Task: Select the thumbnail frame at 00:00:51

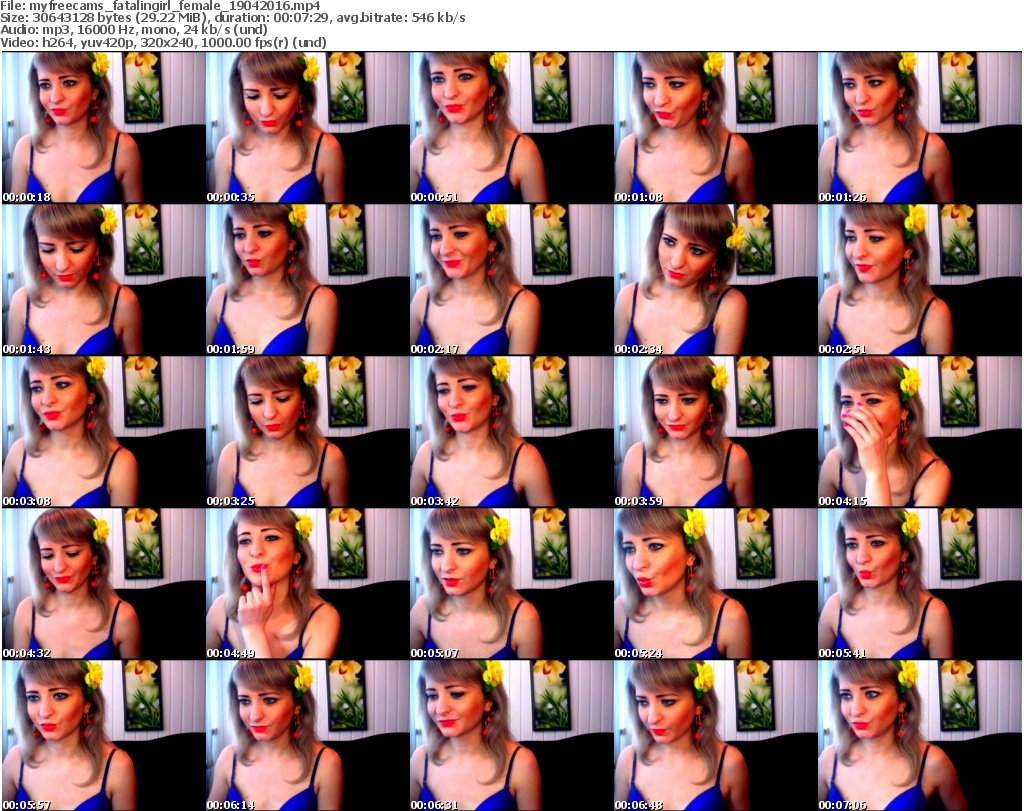Action: click(x=511, y=127)
